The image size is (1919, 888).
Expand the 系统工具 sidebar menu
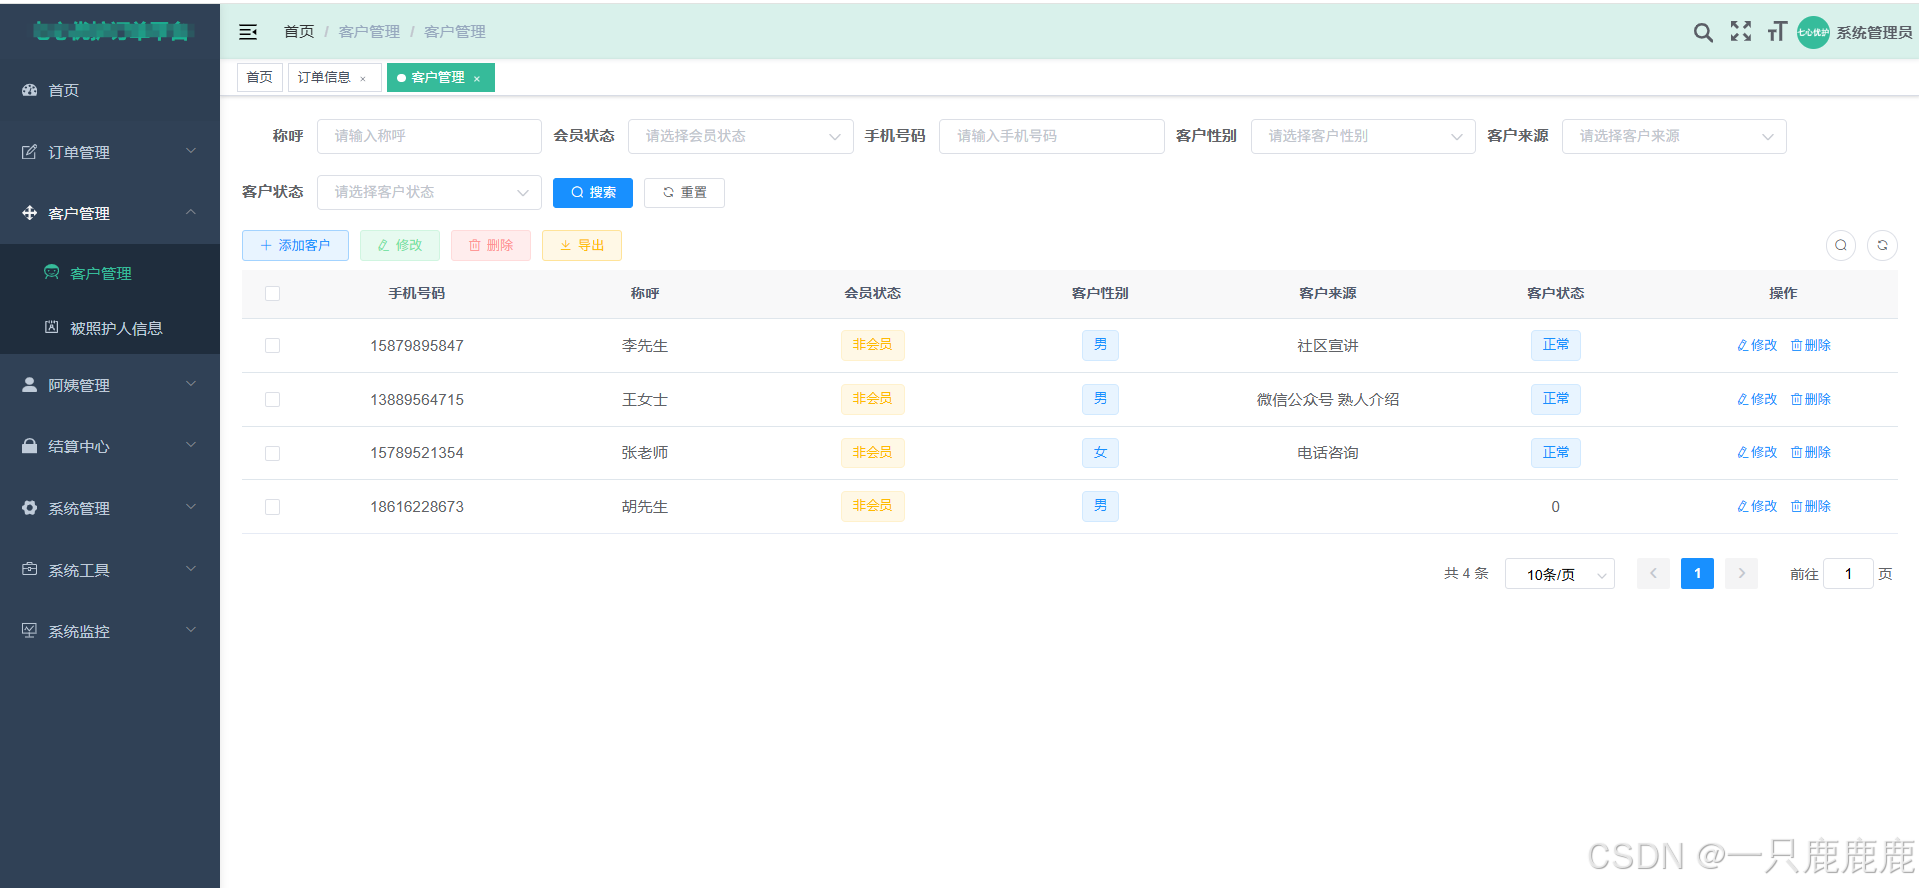110,570
